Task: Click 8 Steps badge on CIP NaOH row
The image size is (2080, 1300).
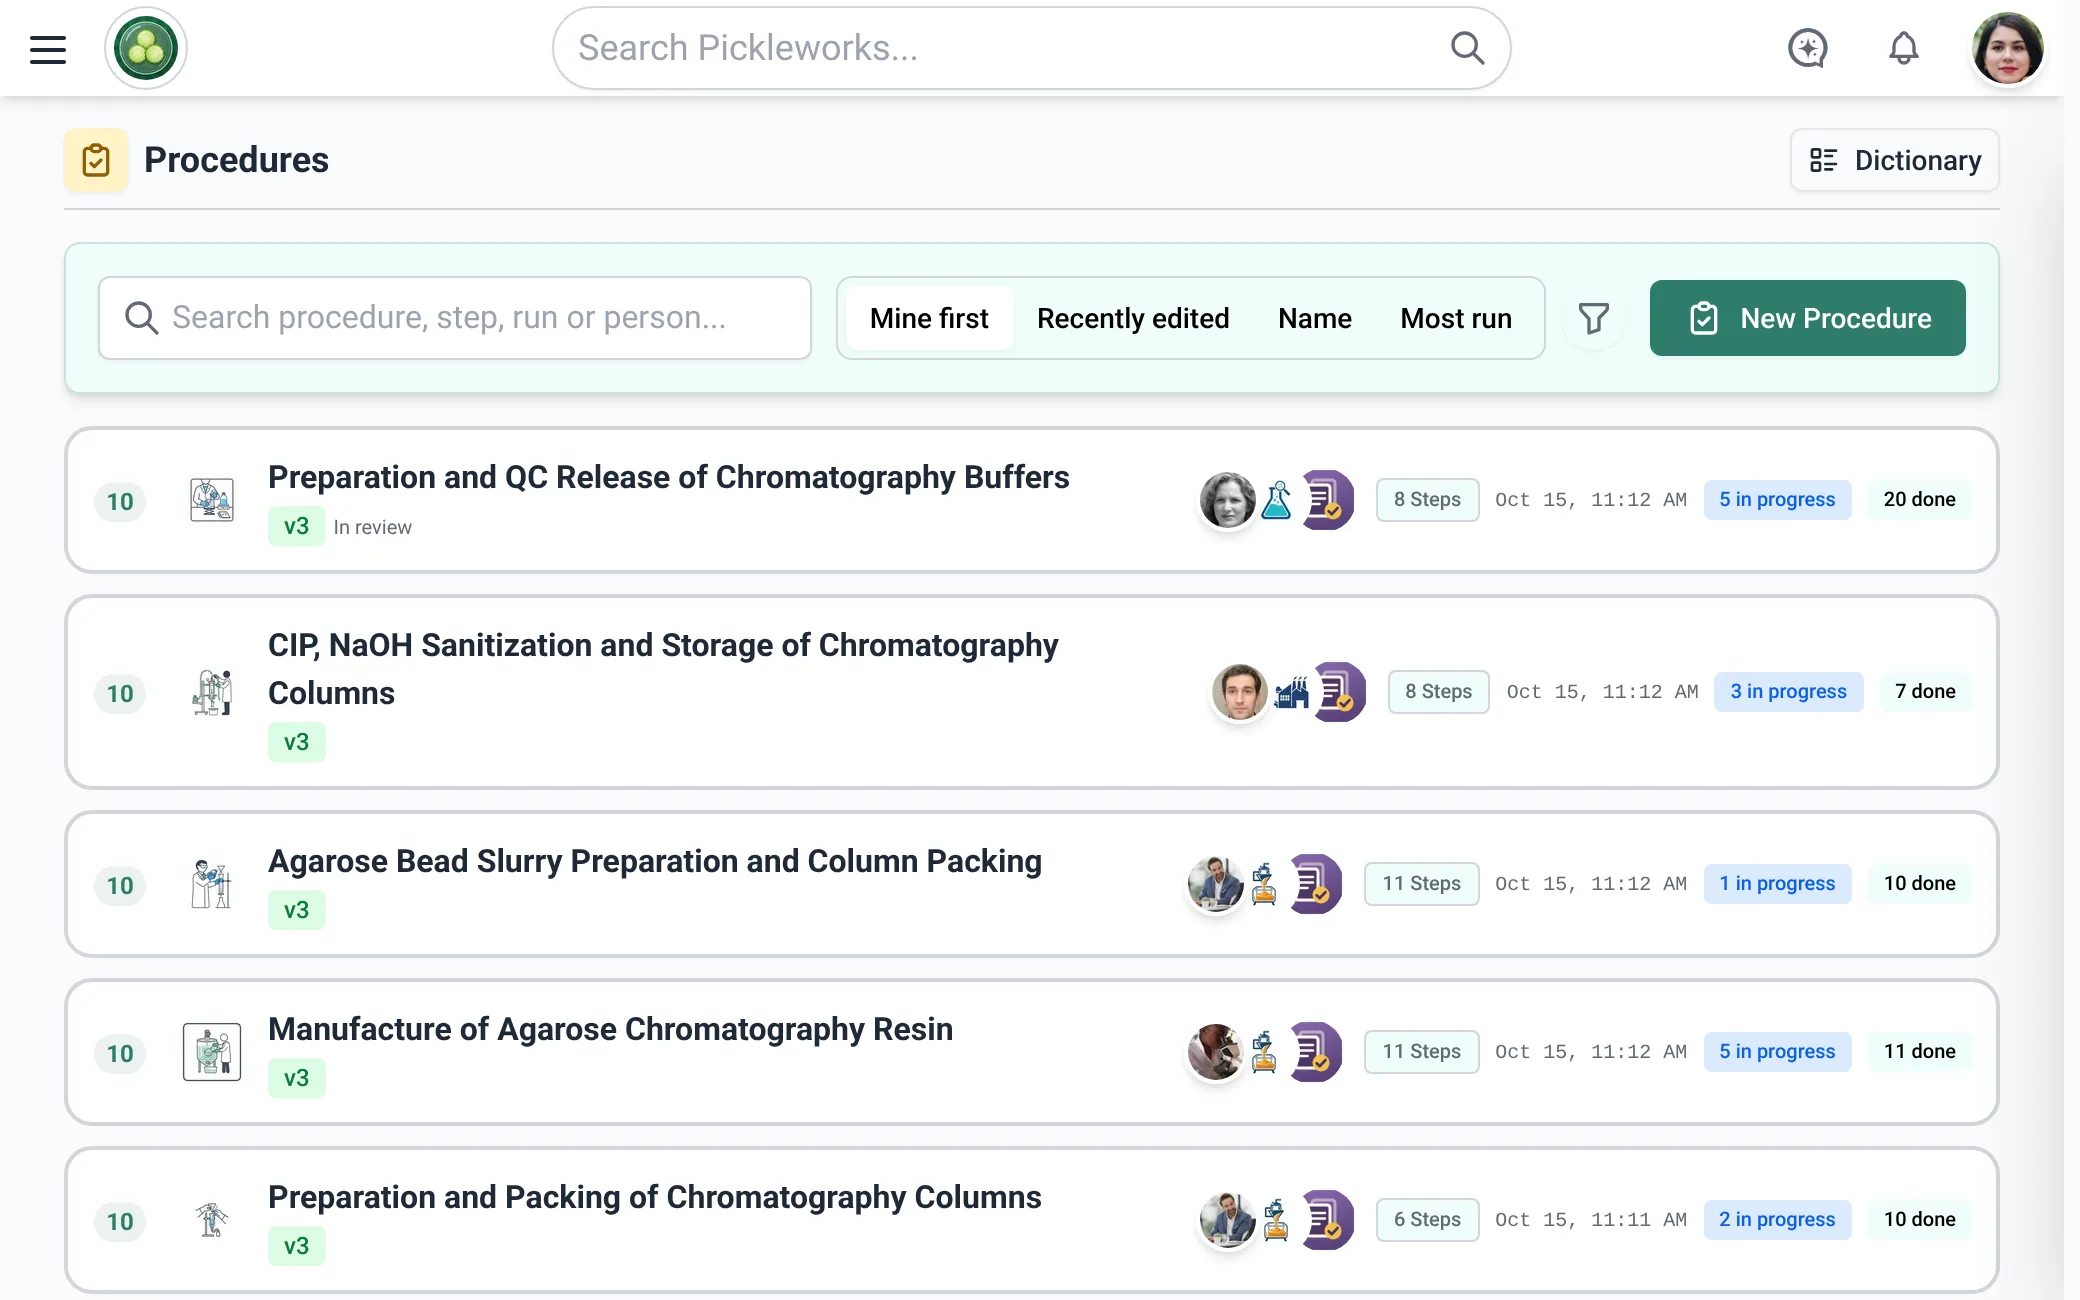Action: coord(1438,692)
